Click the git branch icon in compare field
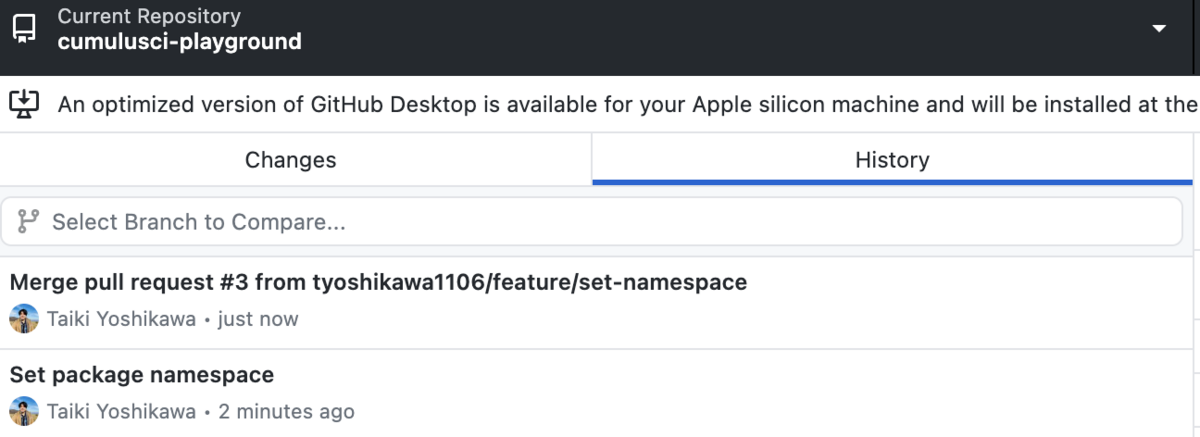 tap(28, 221)
